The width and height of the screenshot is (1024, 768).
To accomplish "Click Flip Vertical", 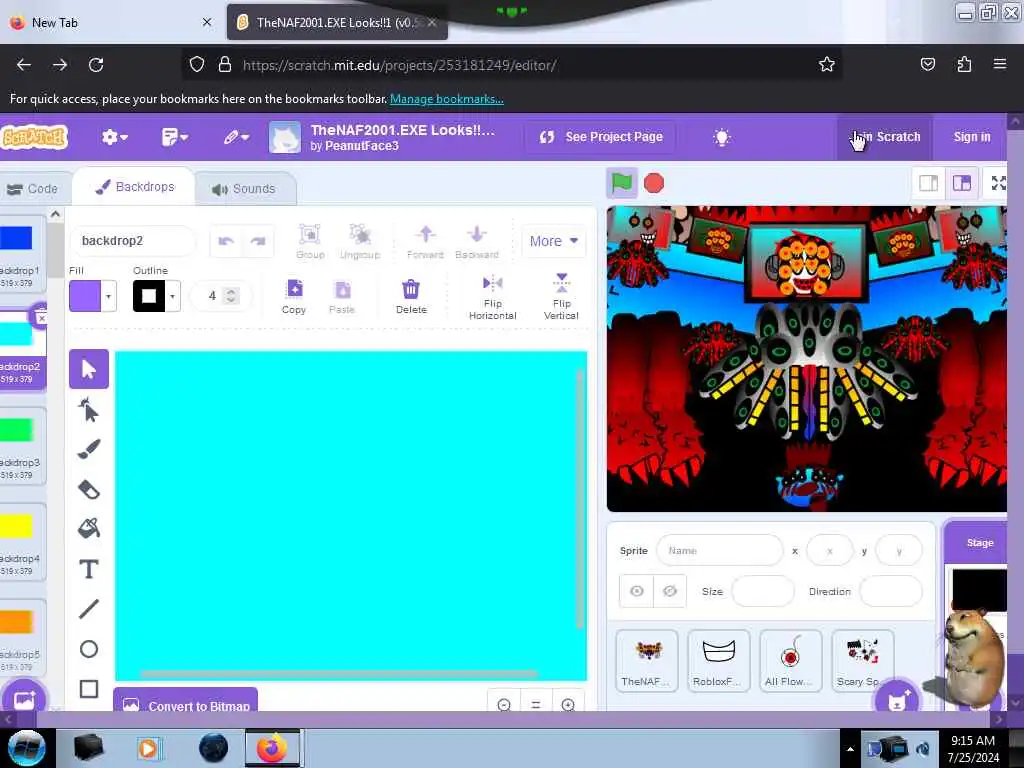I will coord(562,297).
